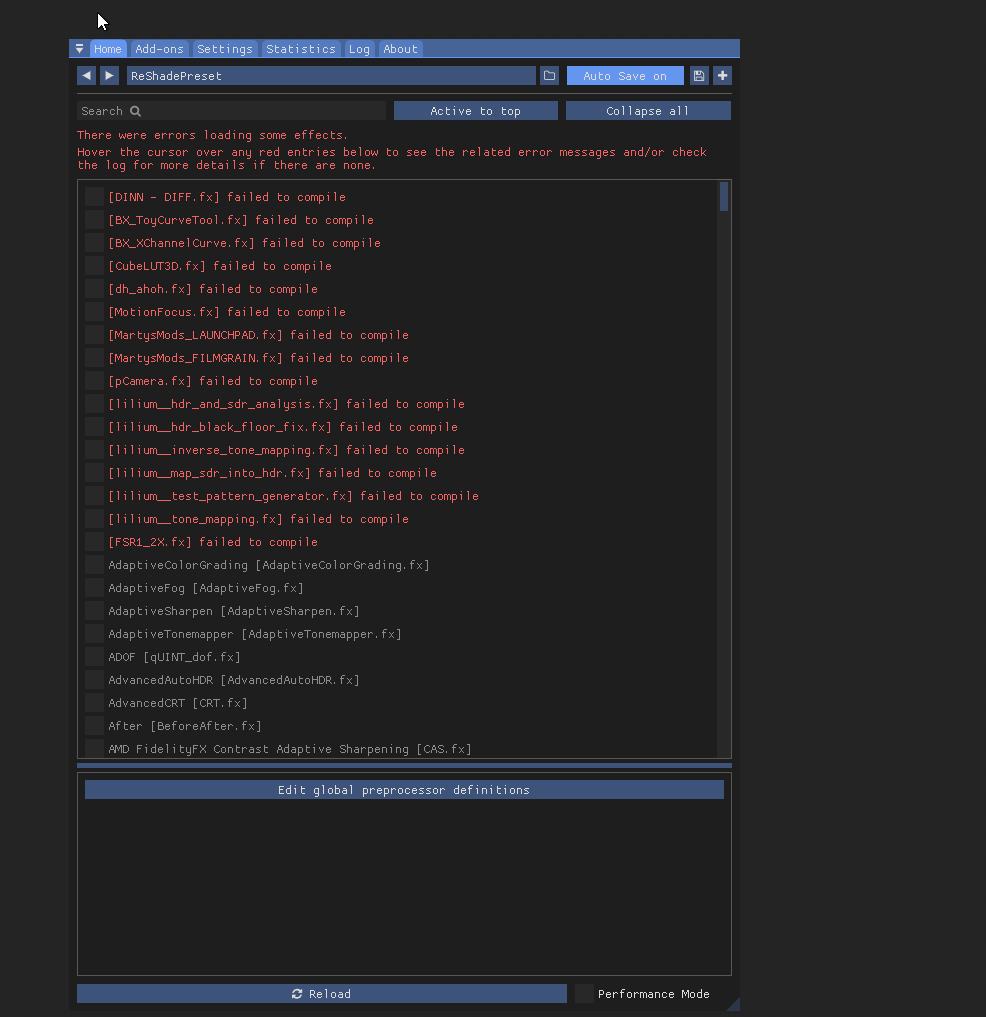
Task: Enable the AdaptiveFog effect checkbox
Action: tap(95, 588)
